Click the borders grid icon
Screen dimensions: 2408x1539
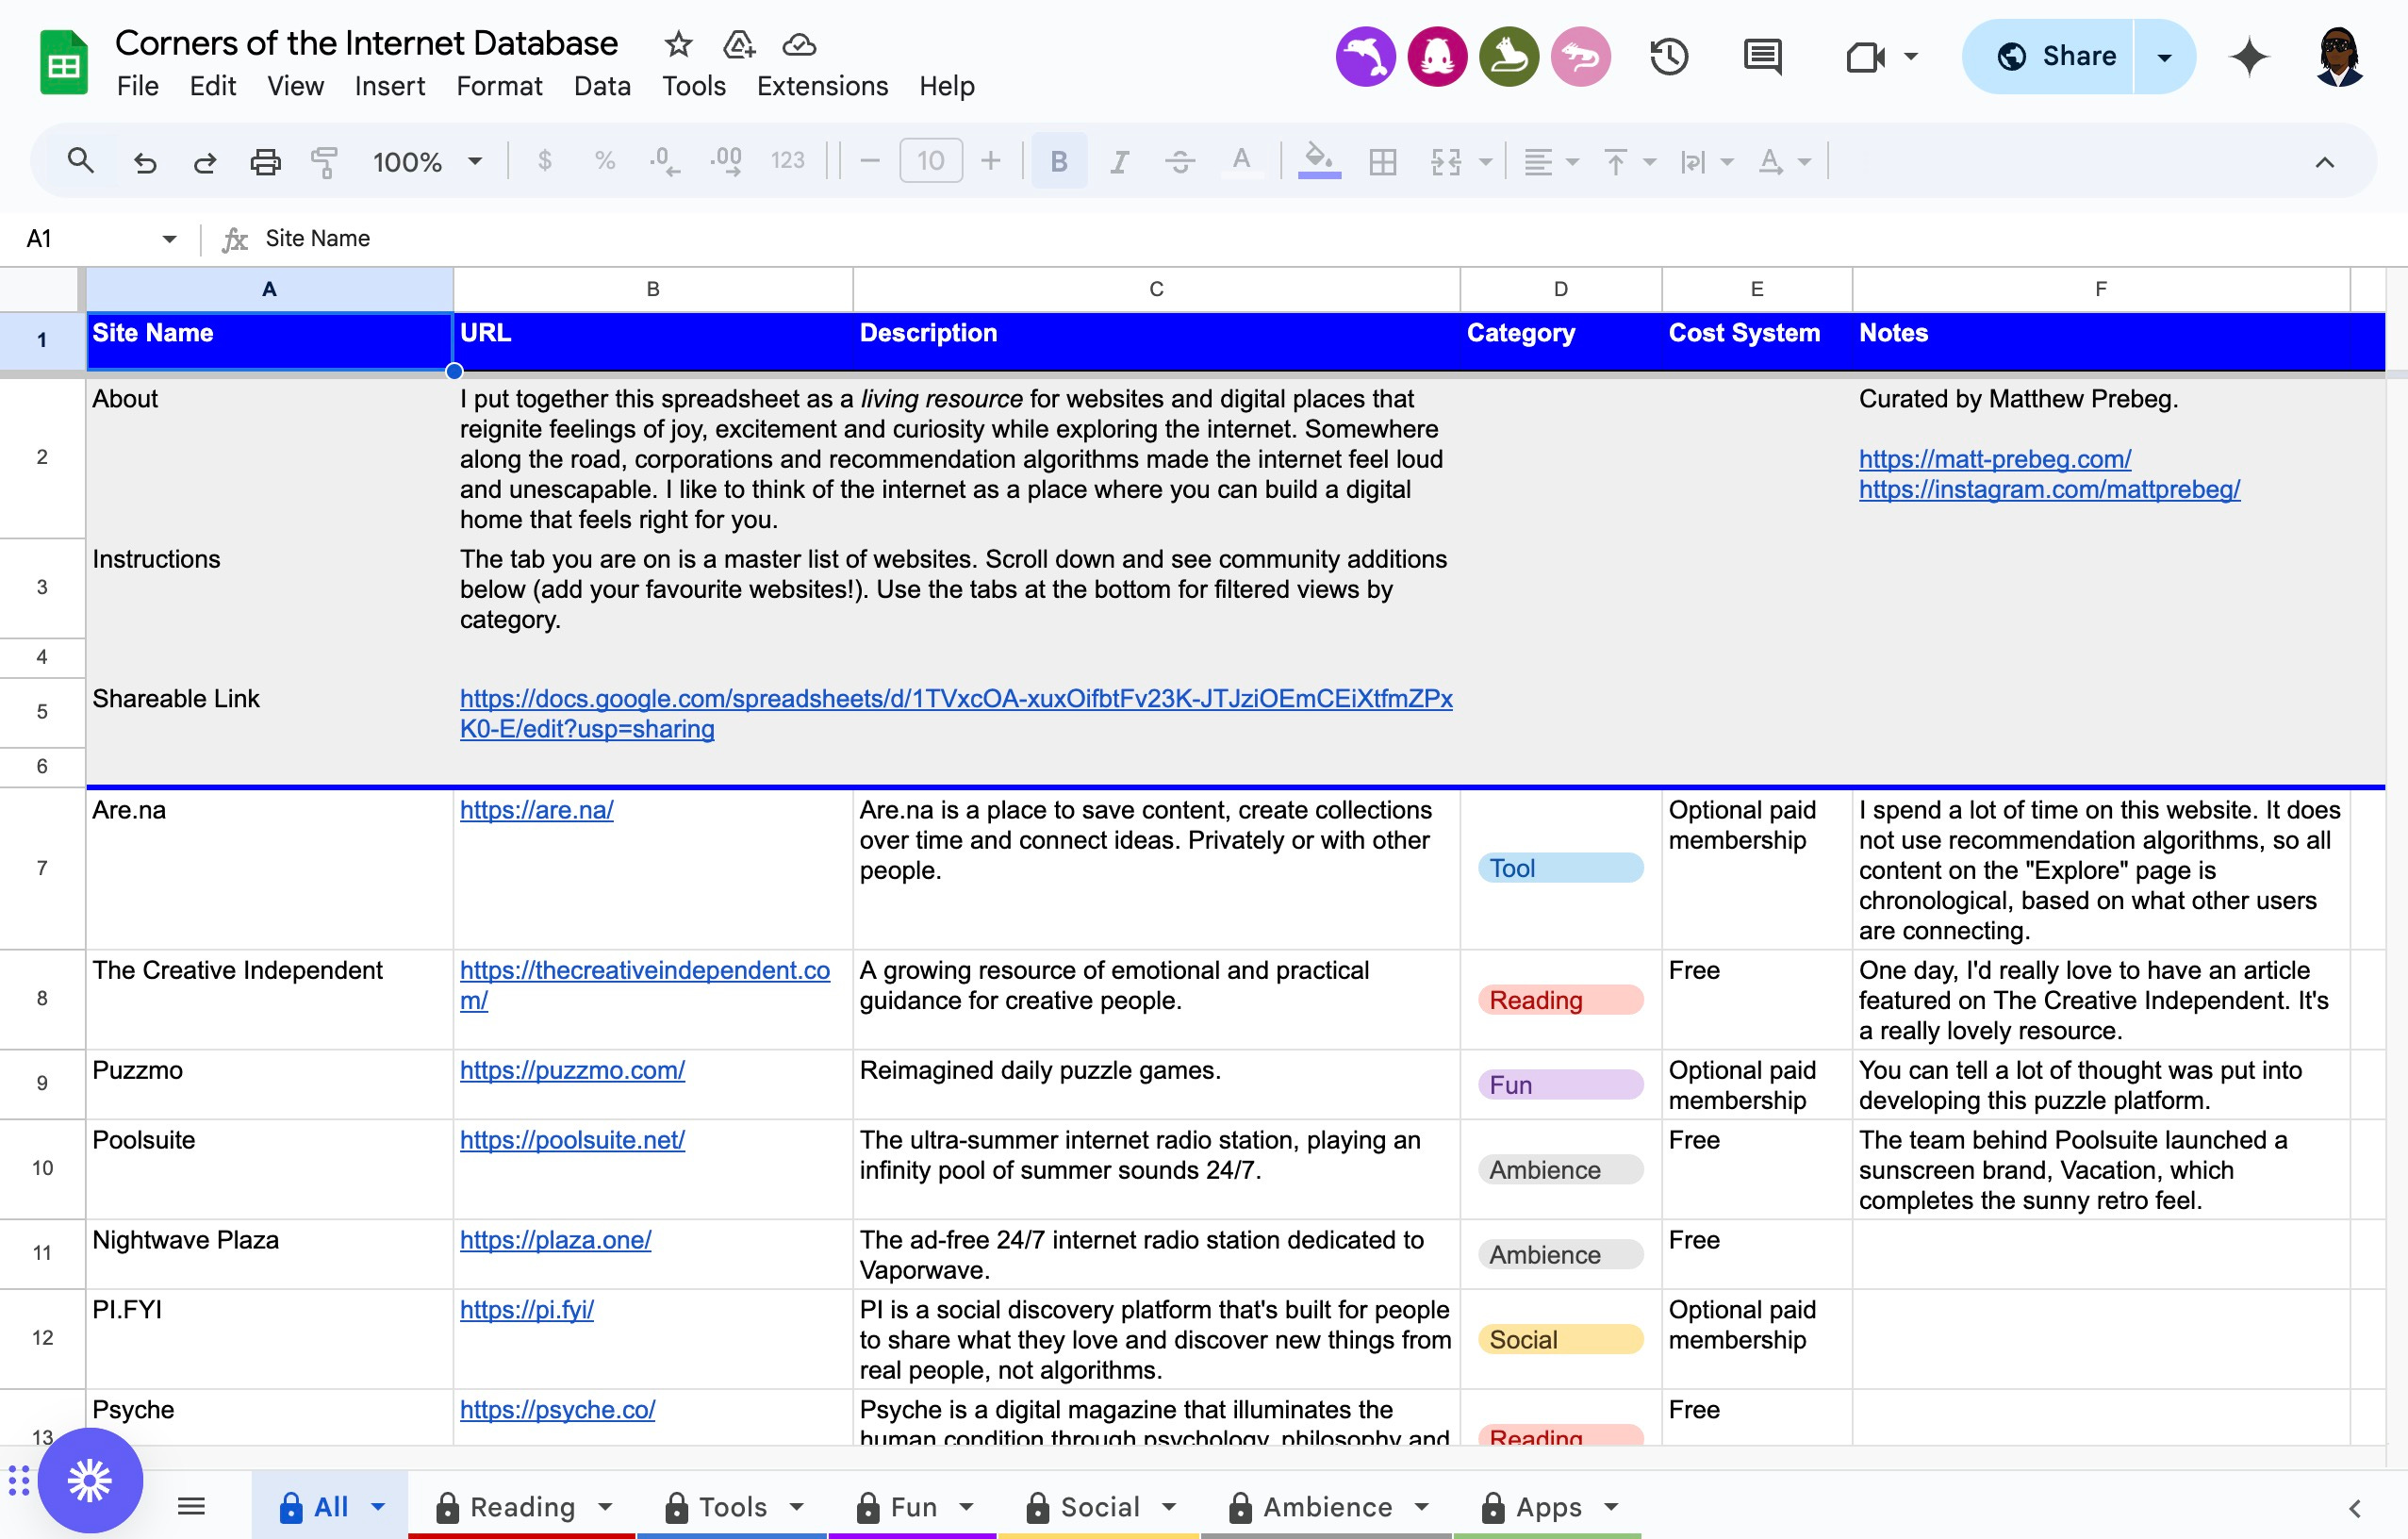coord(1382,161)
